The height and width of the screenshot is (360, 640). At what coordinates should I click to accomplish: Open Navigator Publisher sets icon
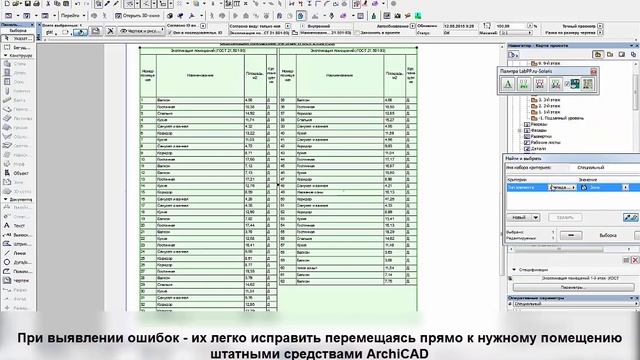click(x=633, y=54)
